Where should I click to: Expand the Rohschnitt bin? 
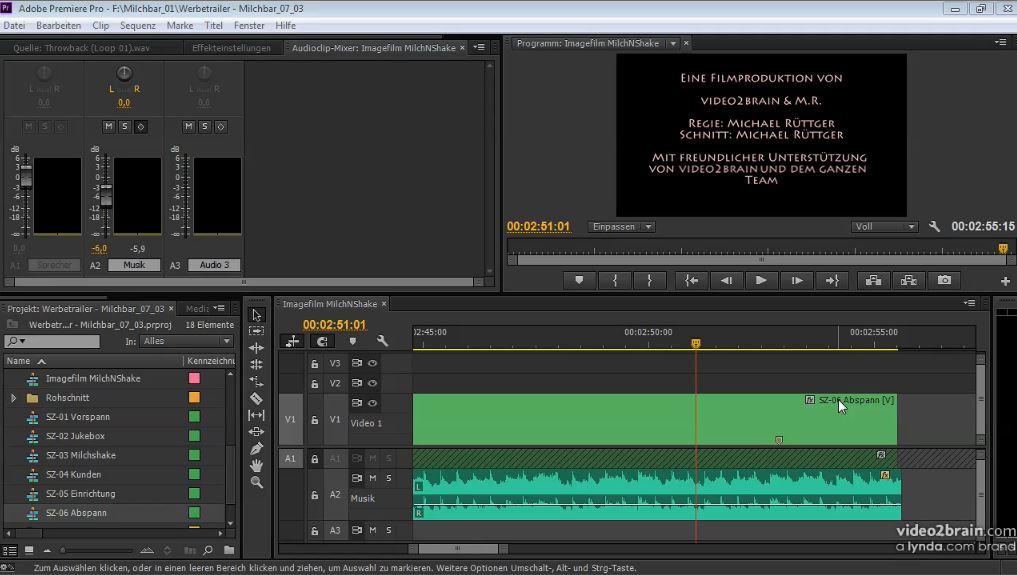coord(14,398)
